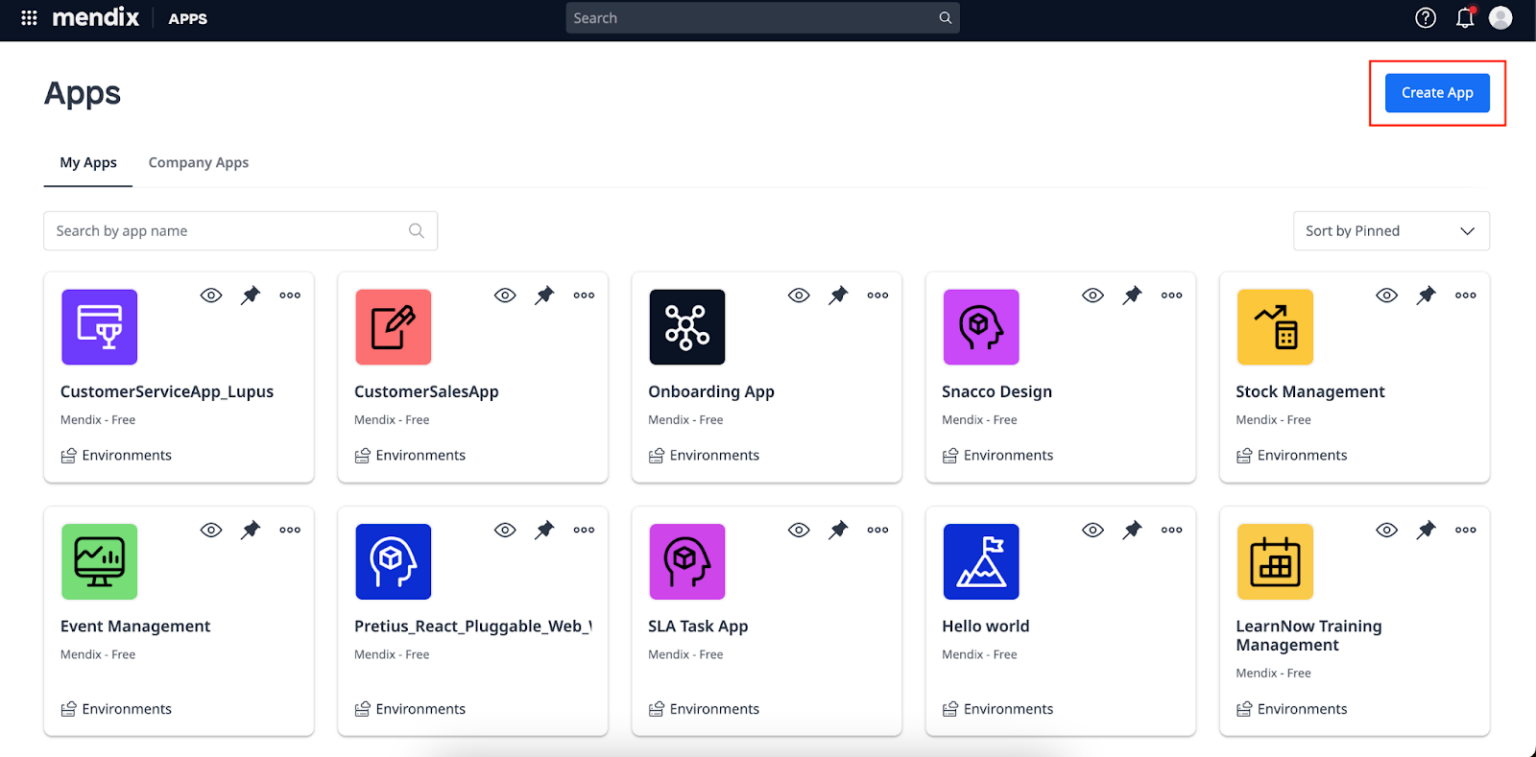This screenshot has height=757, width=1536.
Task: Open the Sort by Pinned dropdown
Action: (1391, 230)
